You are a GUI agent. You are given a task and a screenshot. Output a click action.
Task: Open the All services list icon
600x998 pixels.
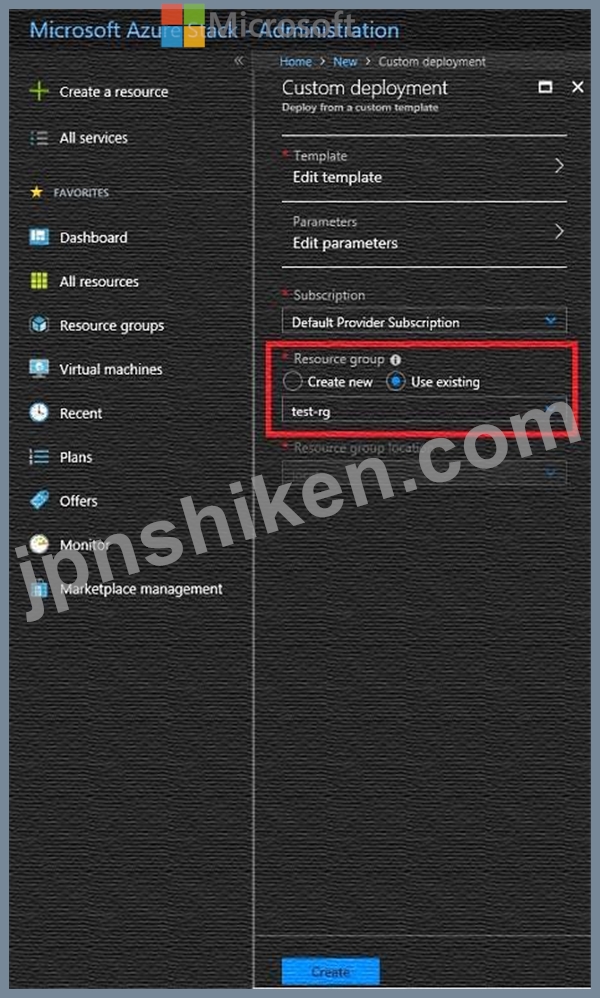(x=39, y=137)
